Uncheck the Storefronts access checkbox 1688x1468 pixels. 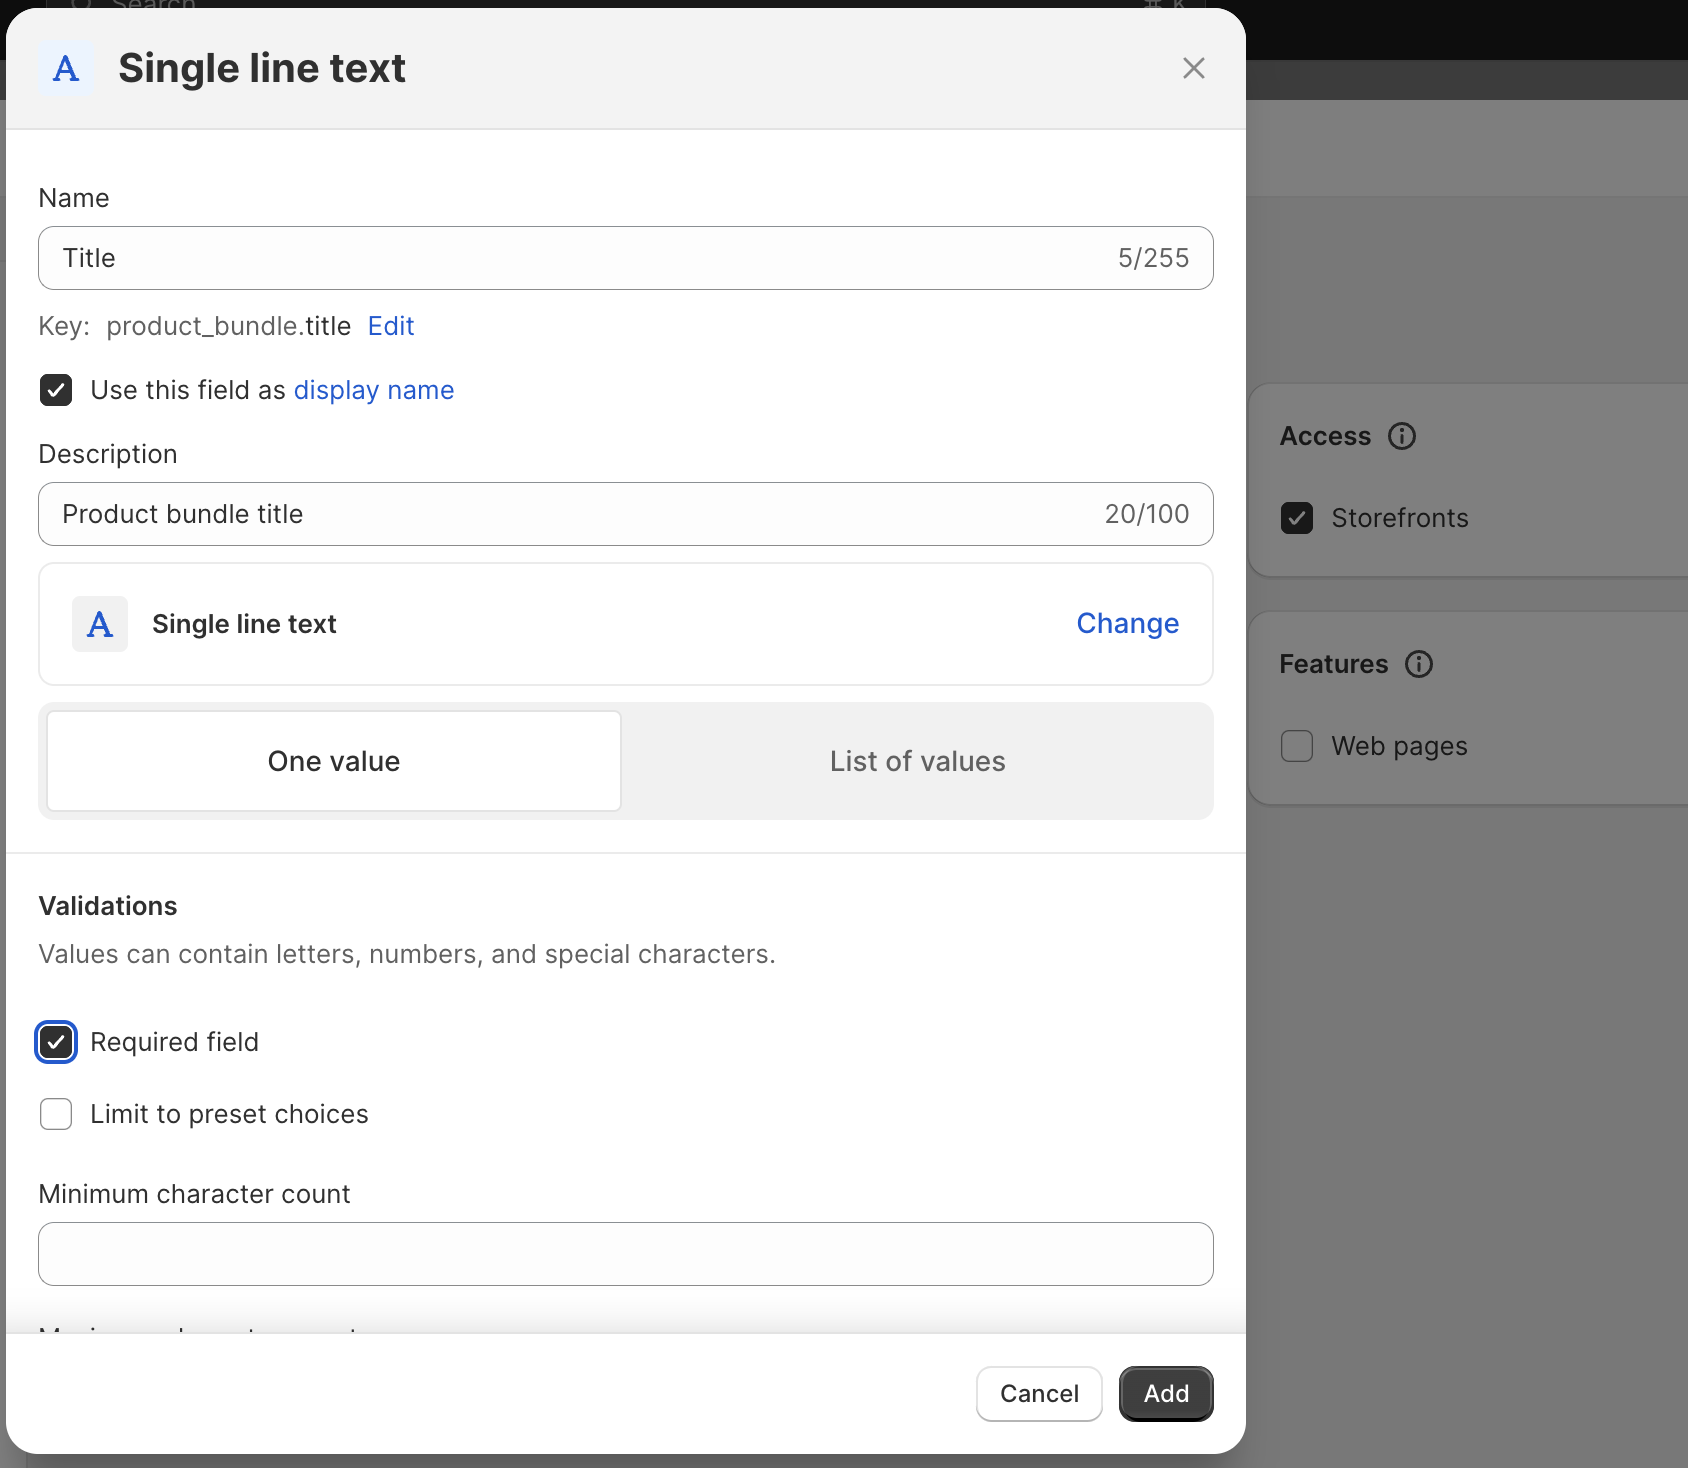tap(1296, 518)
